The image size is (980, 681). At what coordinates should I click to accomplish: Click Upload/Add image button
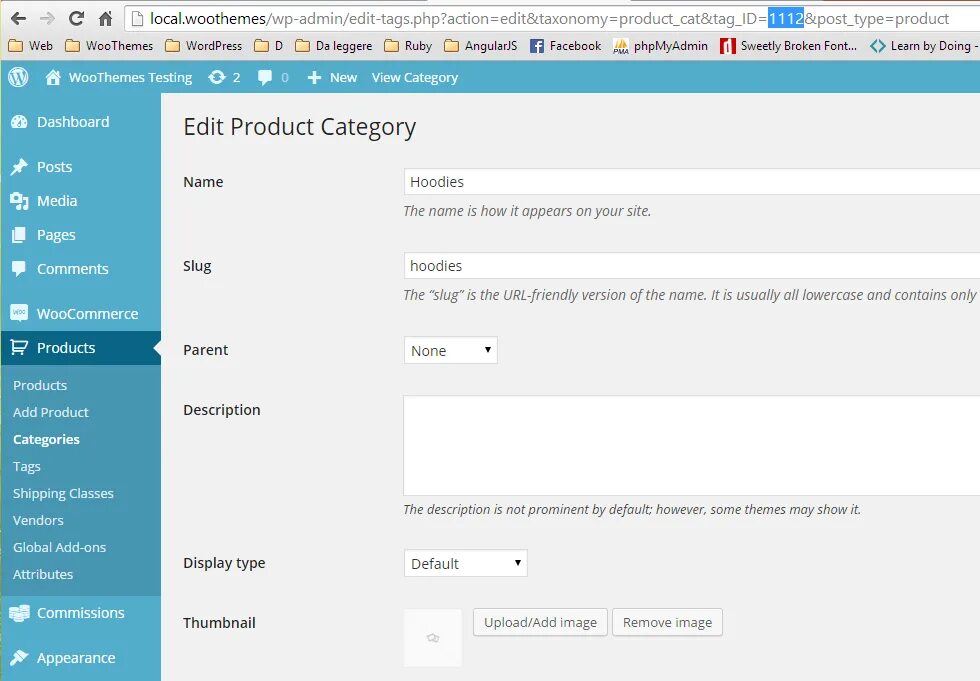[540, 622]
